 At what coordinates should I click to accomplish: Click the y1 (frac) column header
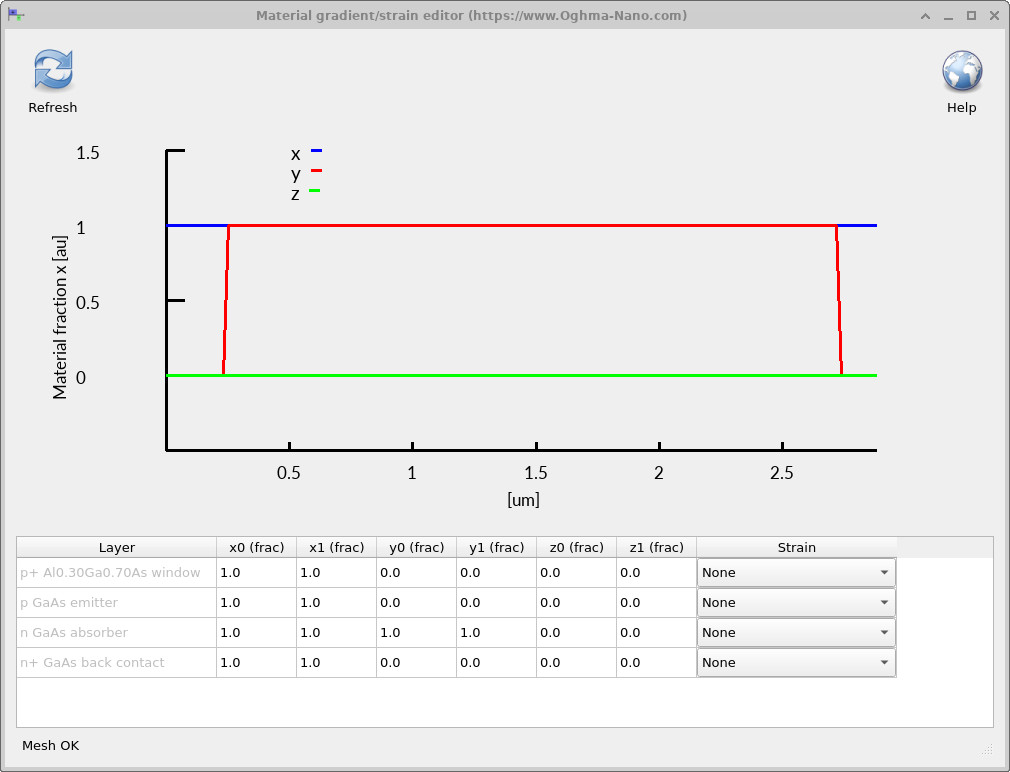(496, 547)
